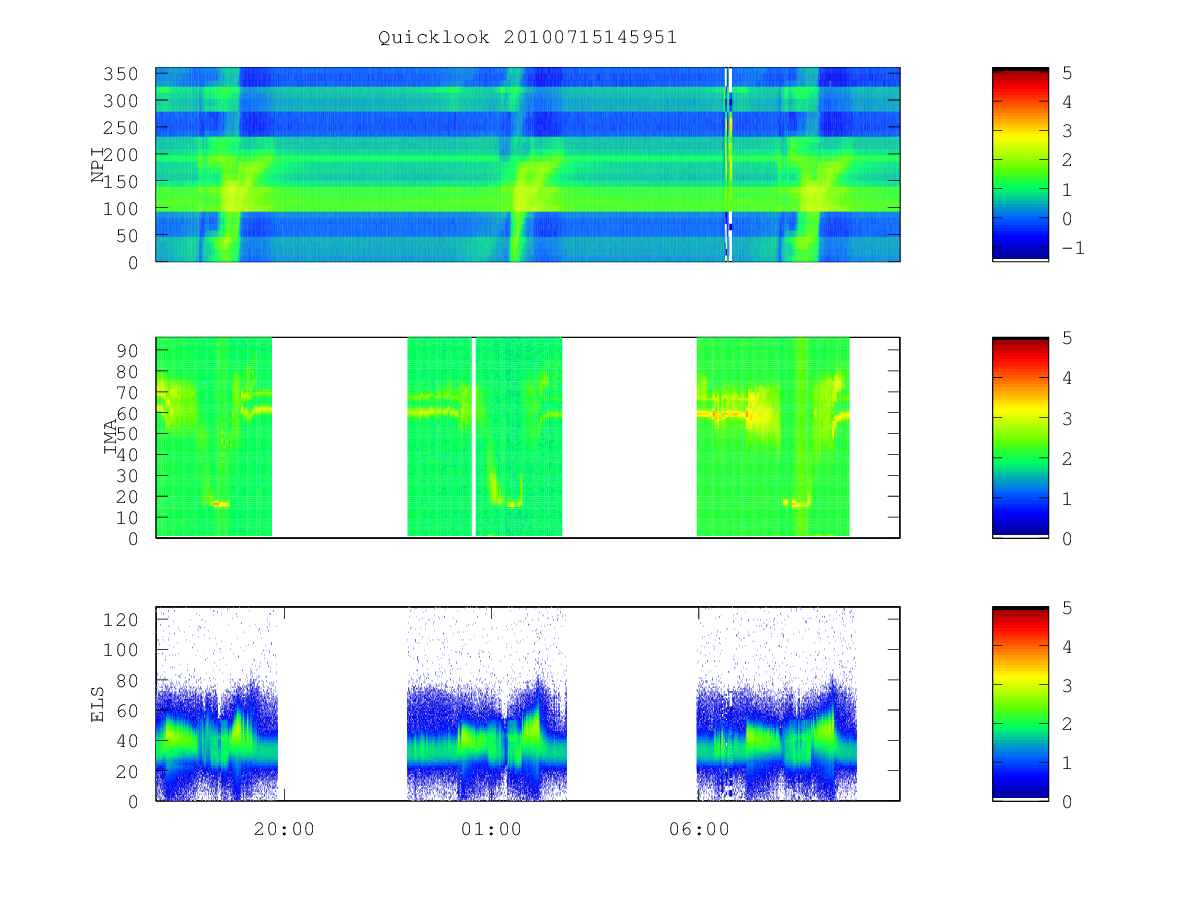Image resolution: width=1200 pixels, height=900 pixels.
Task: Select the ELS y-axis label
Action: (98, 704)
